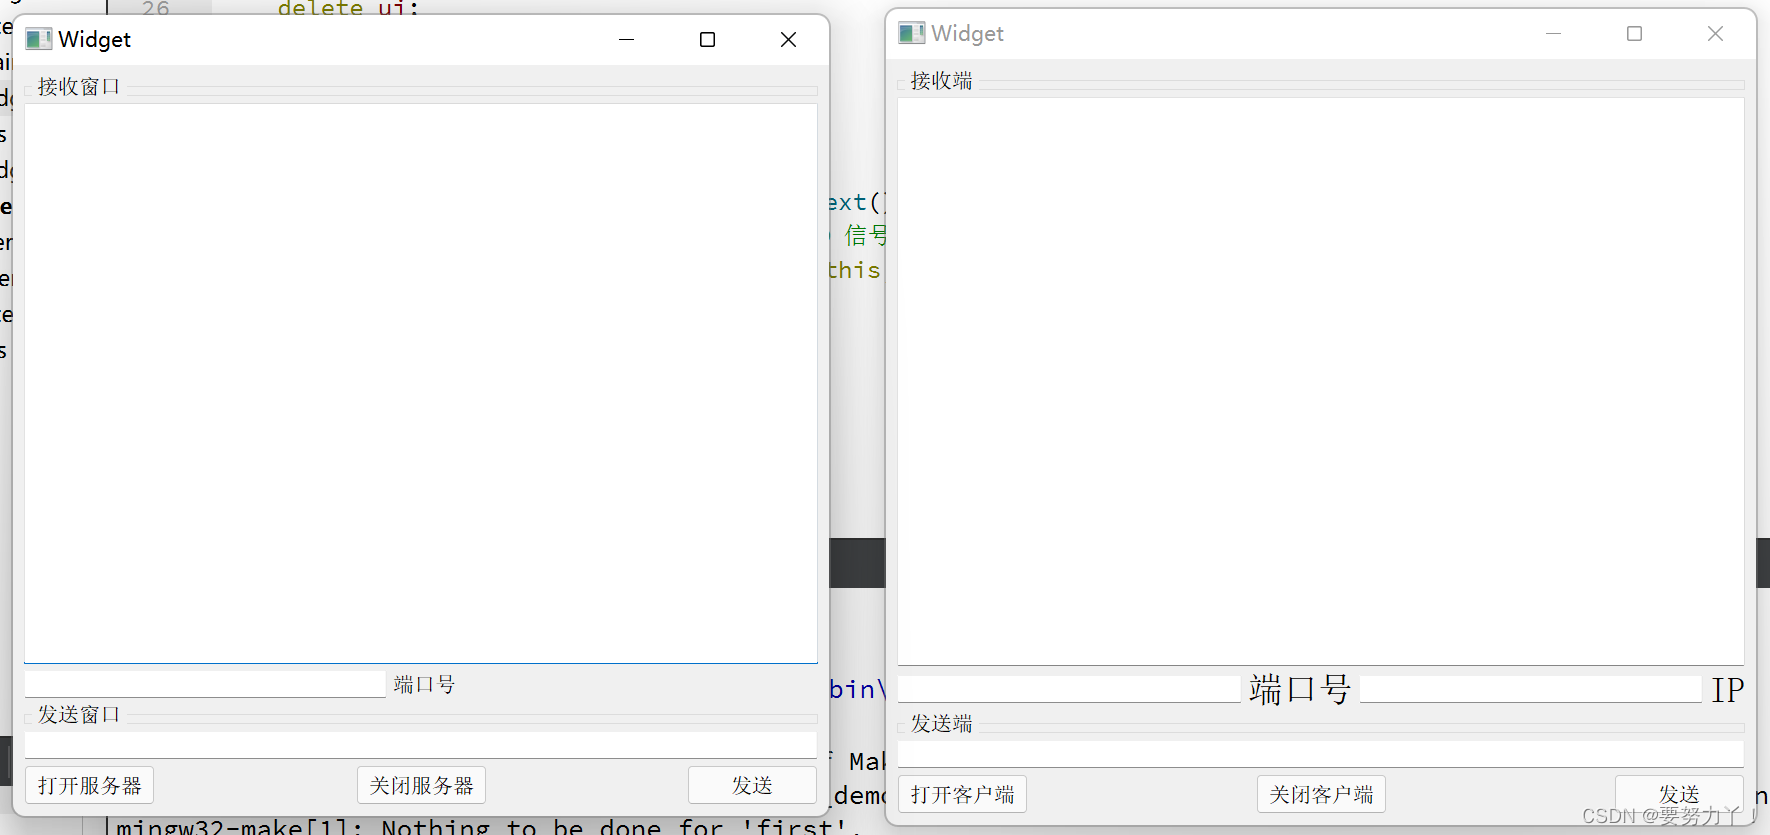The width and height of the screenshot is (1770, 835).
Task: Click the 发送窗口 group title
Action: click(79, 714)
